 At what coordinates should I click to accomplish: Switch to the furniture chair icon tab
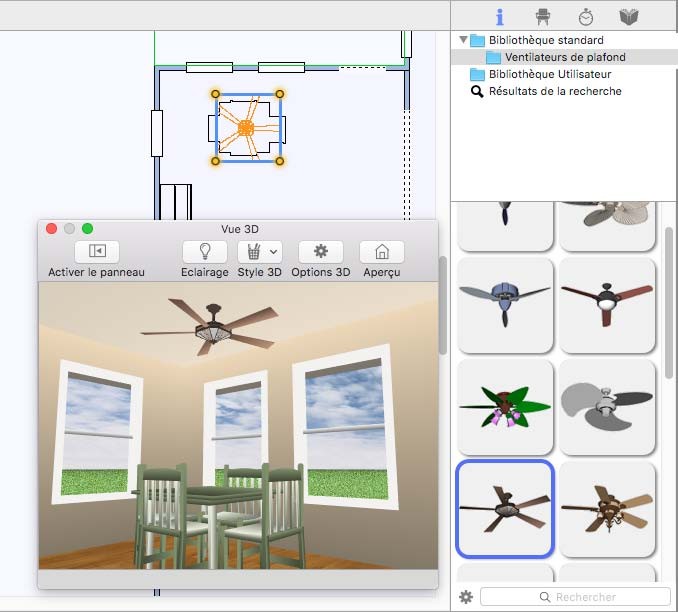pyautogui.click(x=543, y=17)
